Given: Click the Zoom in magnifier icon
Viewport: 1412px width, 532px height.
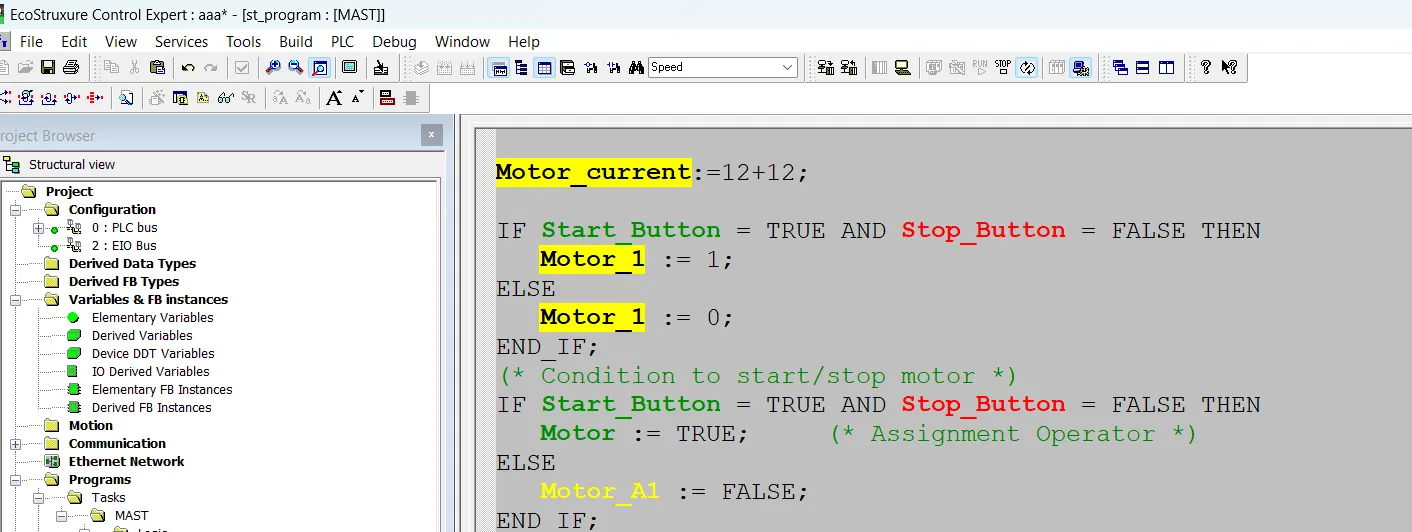Looking at the screenshot, I should [272, 67].
